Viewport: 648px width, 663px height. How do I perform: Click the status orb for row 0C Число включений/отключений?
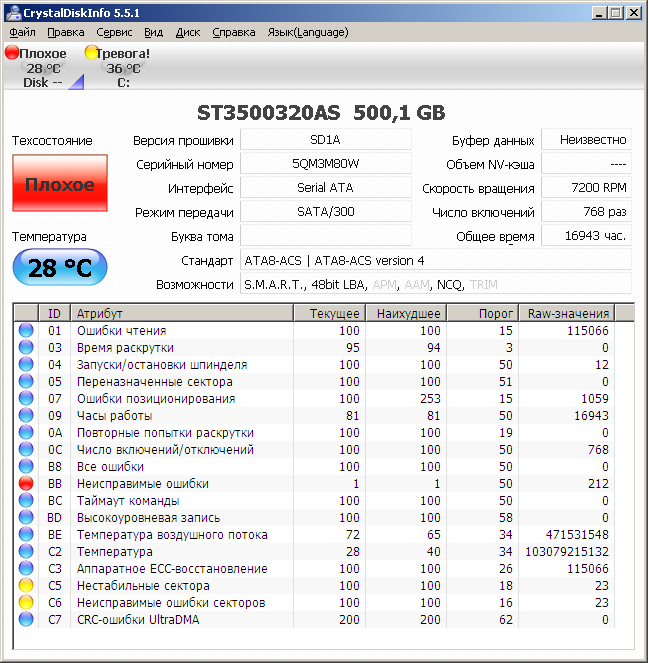[x=26, y=449]
